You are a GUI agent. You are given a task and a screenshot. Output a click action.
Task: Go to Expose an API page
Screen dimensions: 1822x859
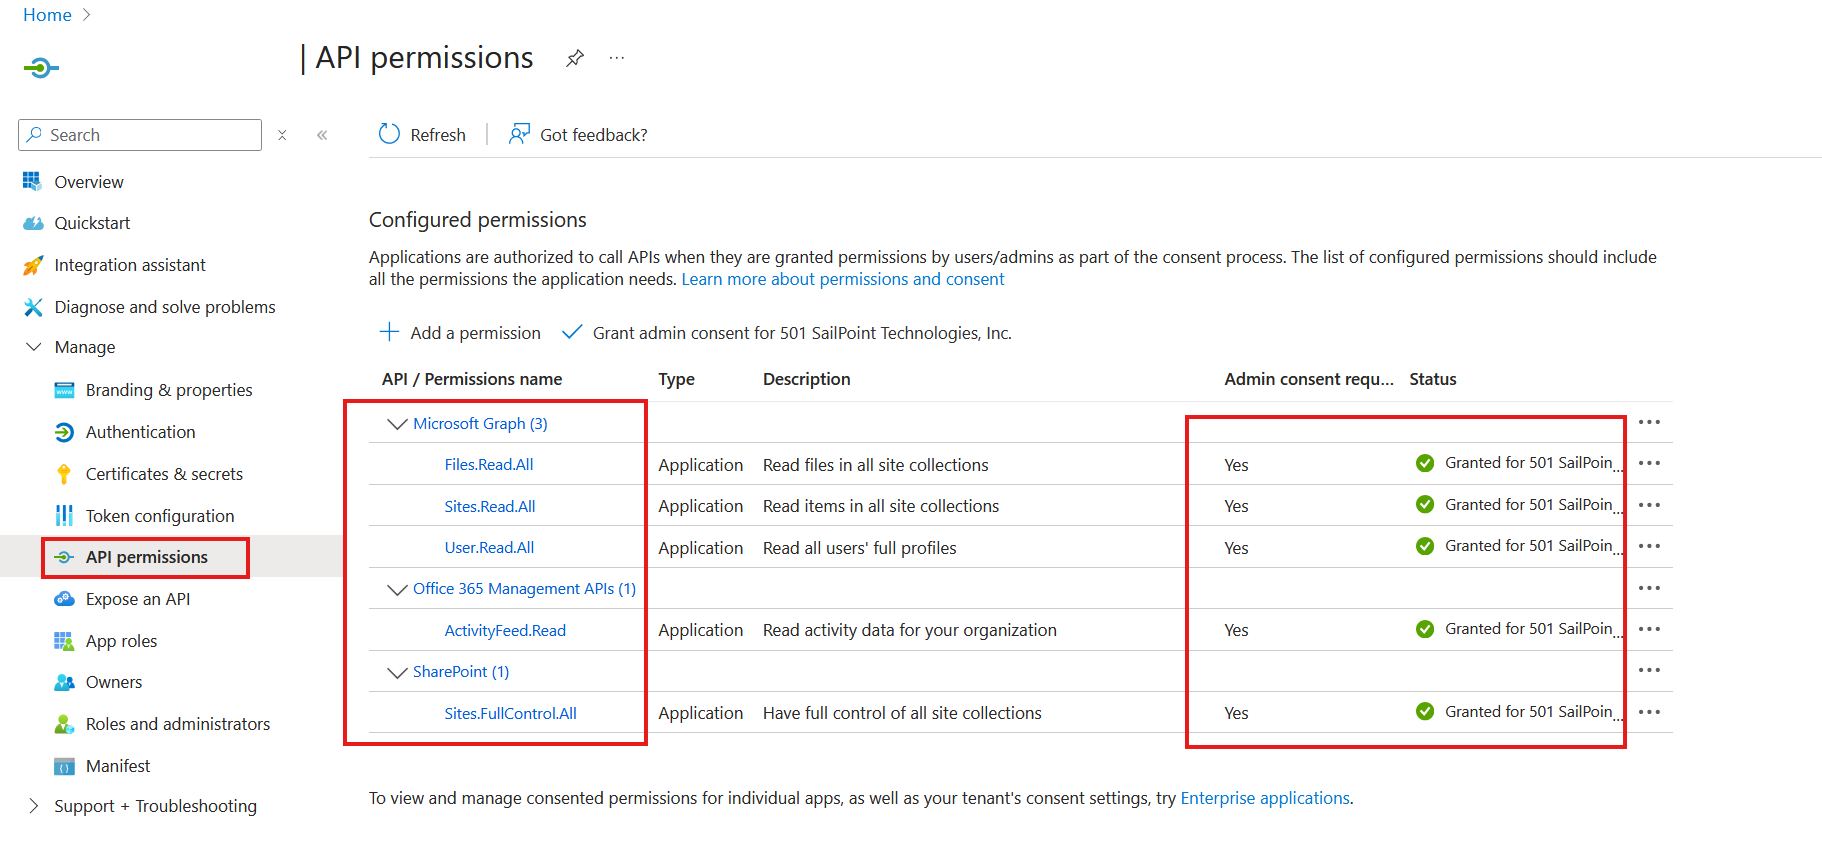tap(137, 599)
